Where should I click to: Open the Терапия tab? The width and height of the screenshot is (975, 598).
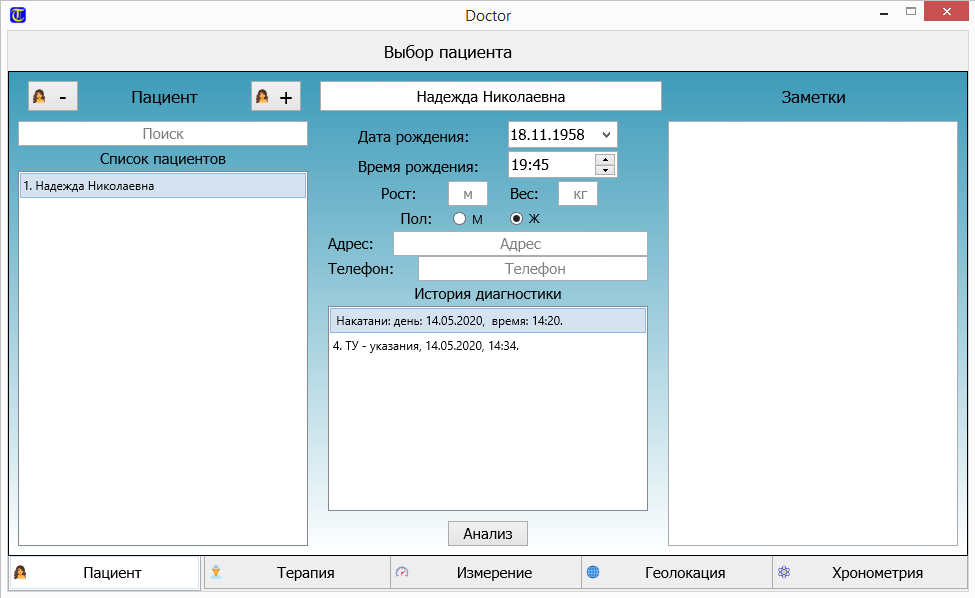pos(297,573)
